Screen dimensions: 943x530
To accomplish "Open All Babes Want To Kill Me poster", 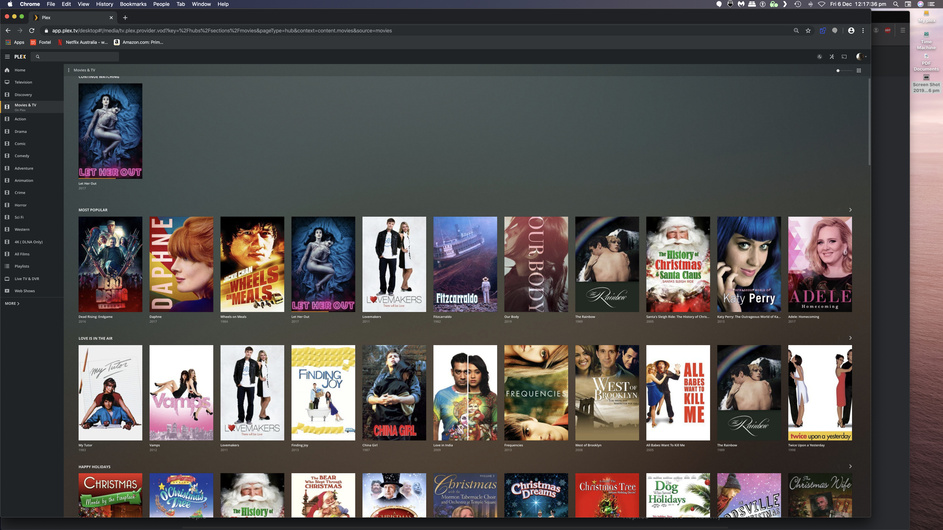I will [678, 392].
